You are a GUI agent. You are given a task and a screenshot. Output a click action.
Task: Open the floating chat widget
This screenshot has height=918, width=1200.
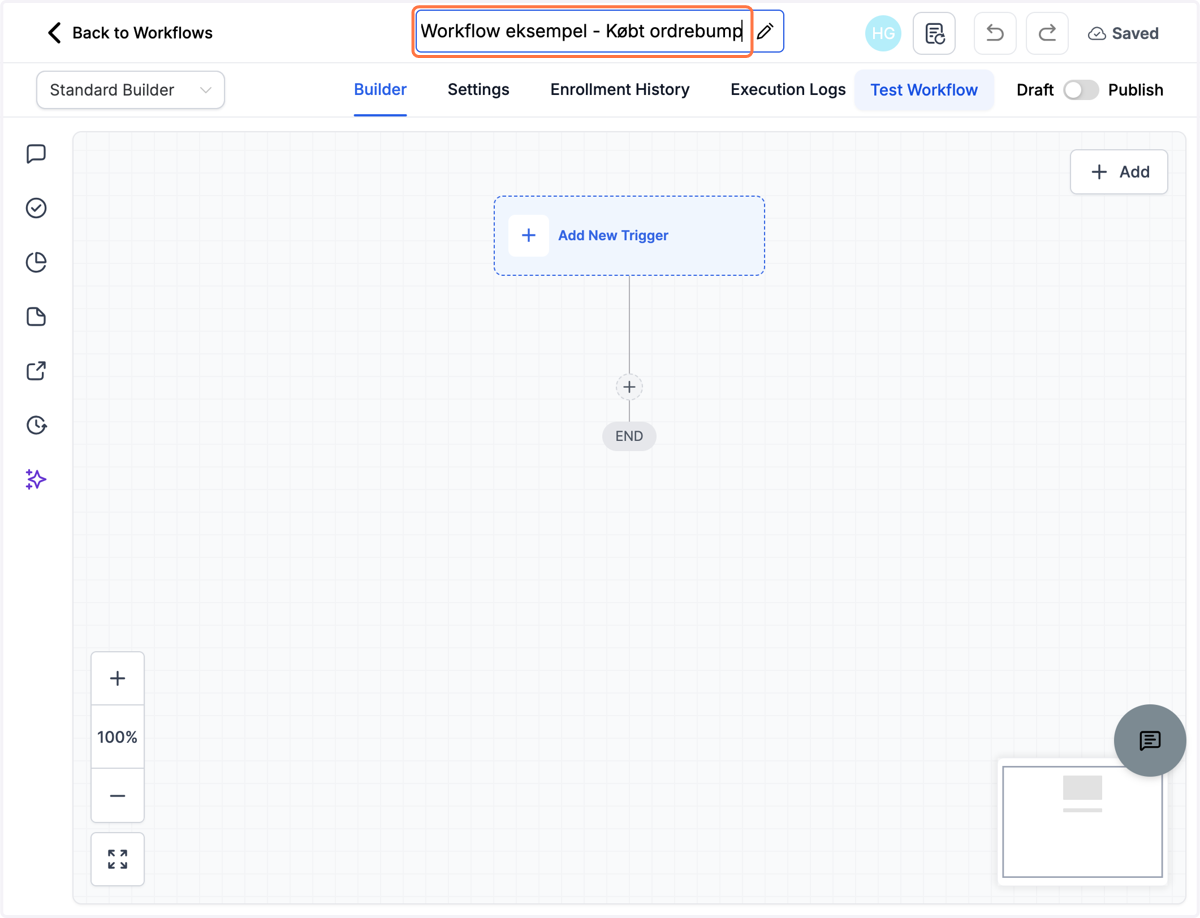1150,740
